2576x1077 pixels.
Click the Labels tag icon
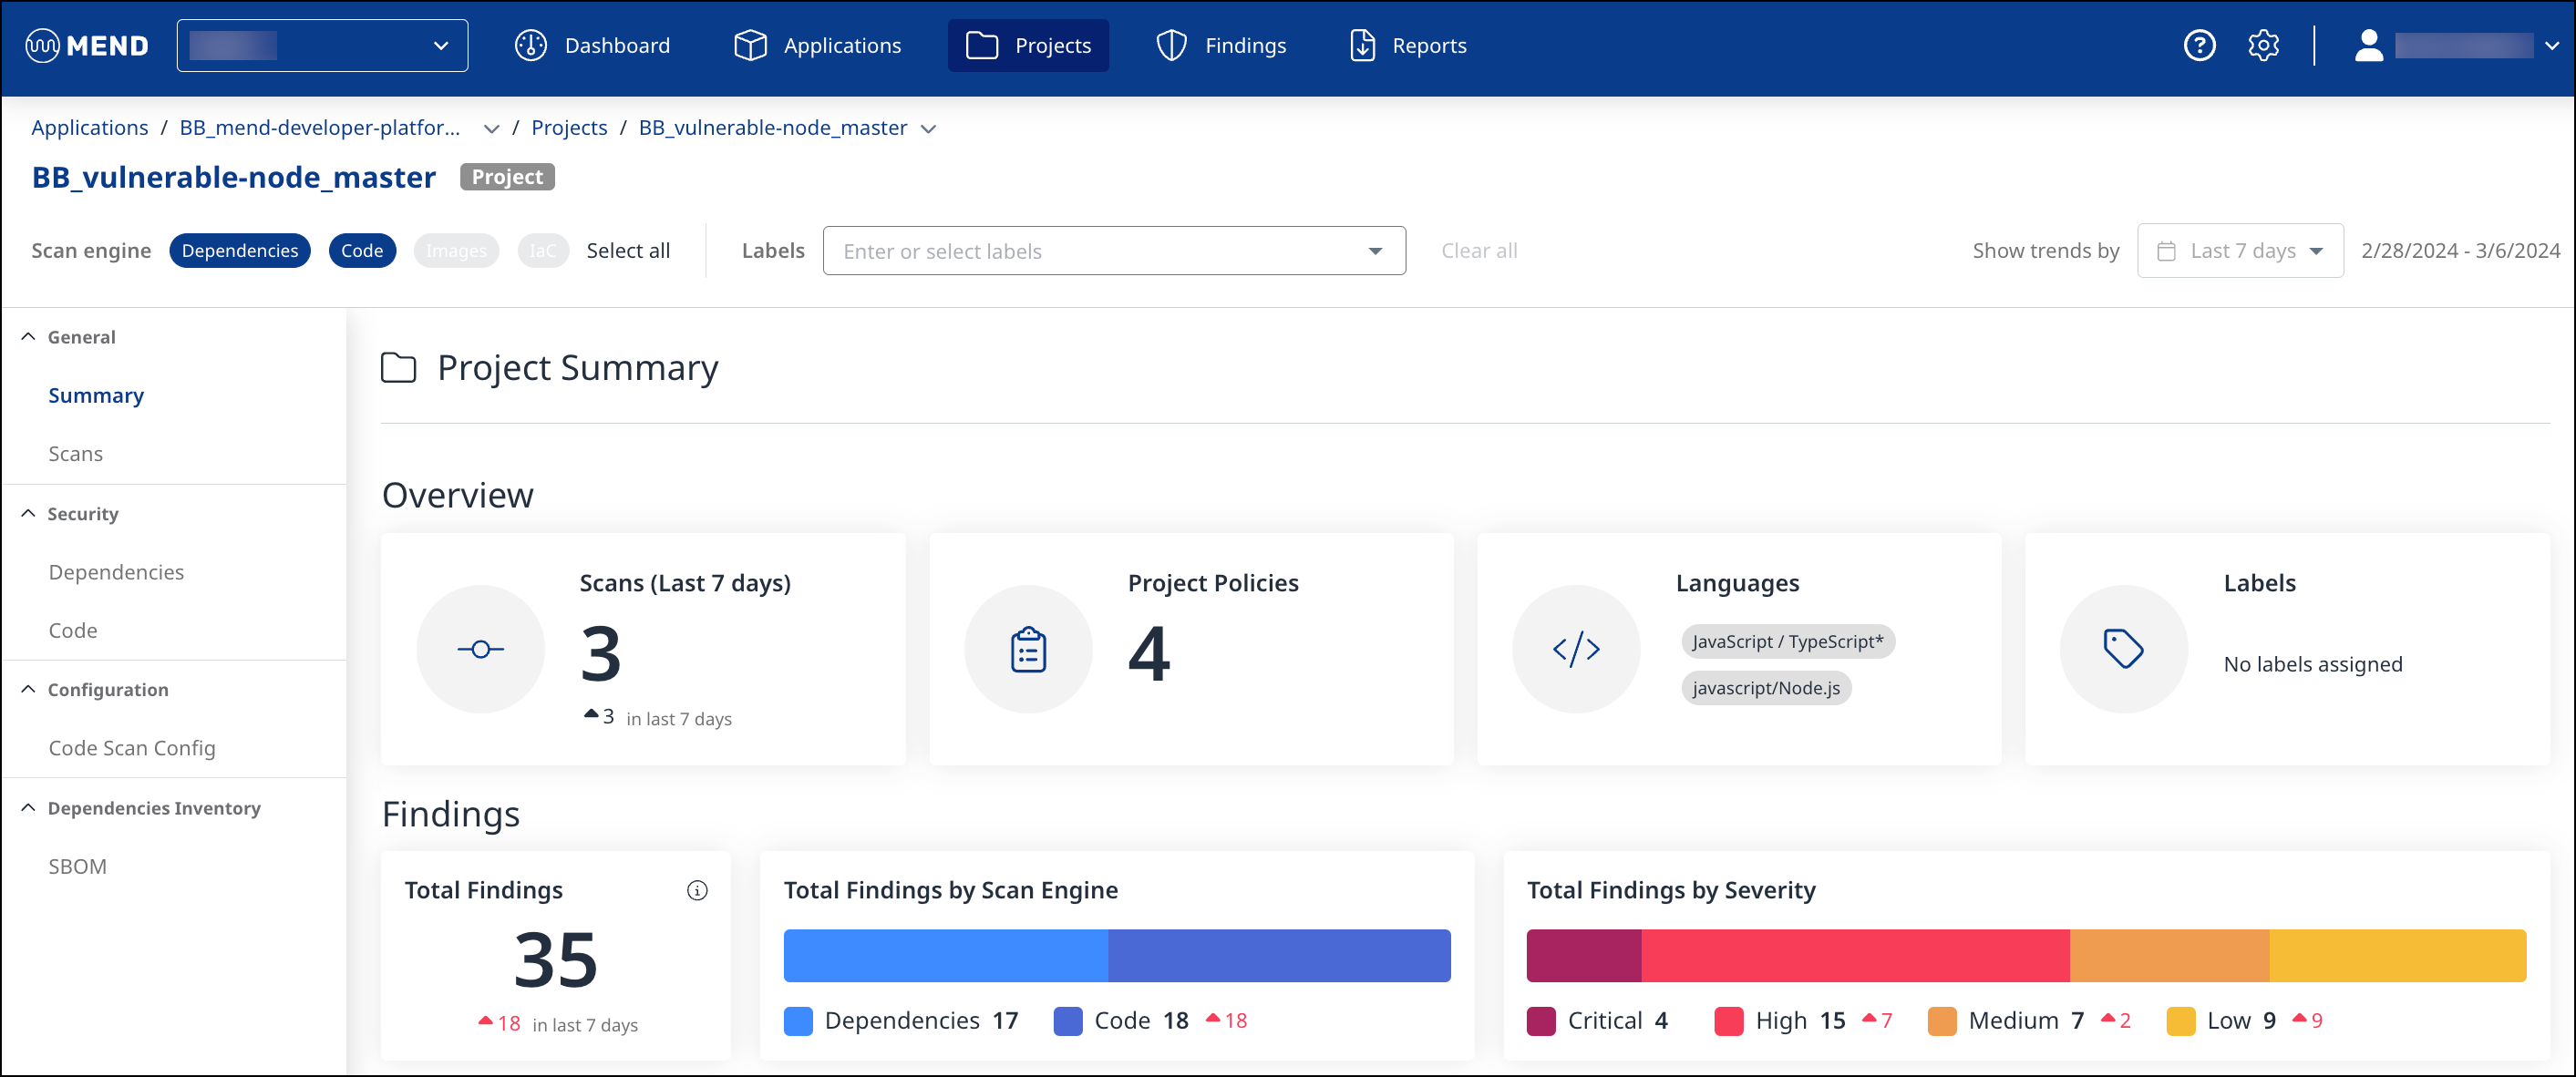tap(2123, 649)
